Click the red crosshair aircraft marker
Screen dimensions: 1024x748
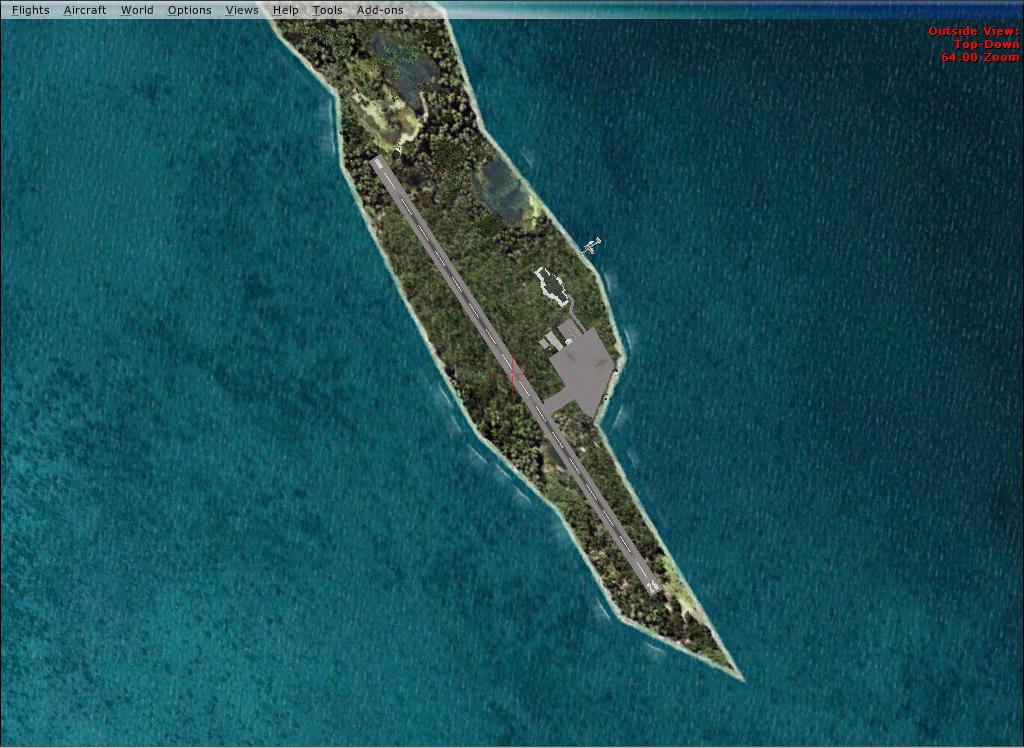point(513,375)
